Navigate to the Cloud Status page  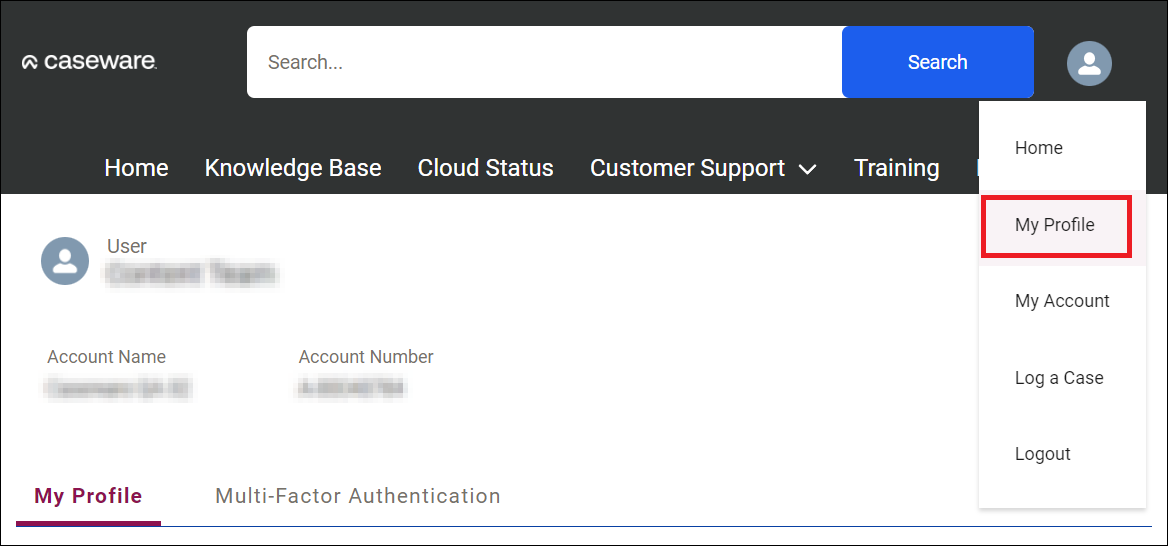[x=485, y=168]
